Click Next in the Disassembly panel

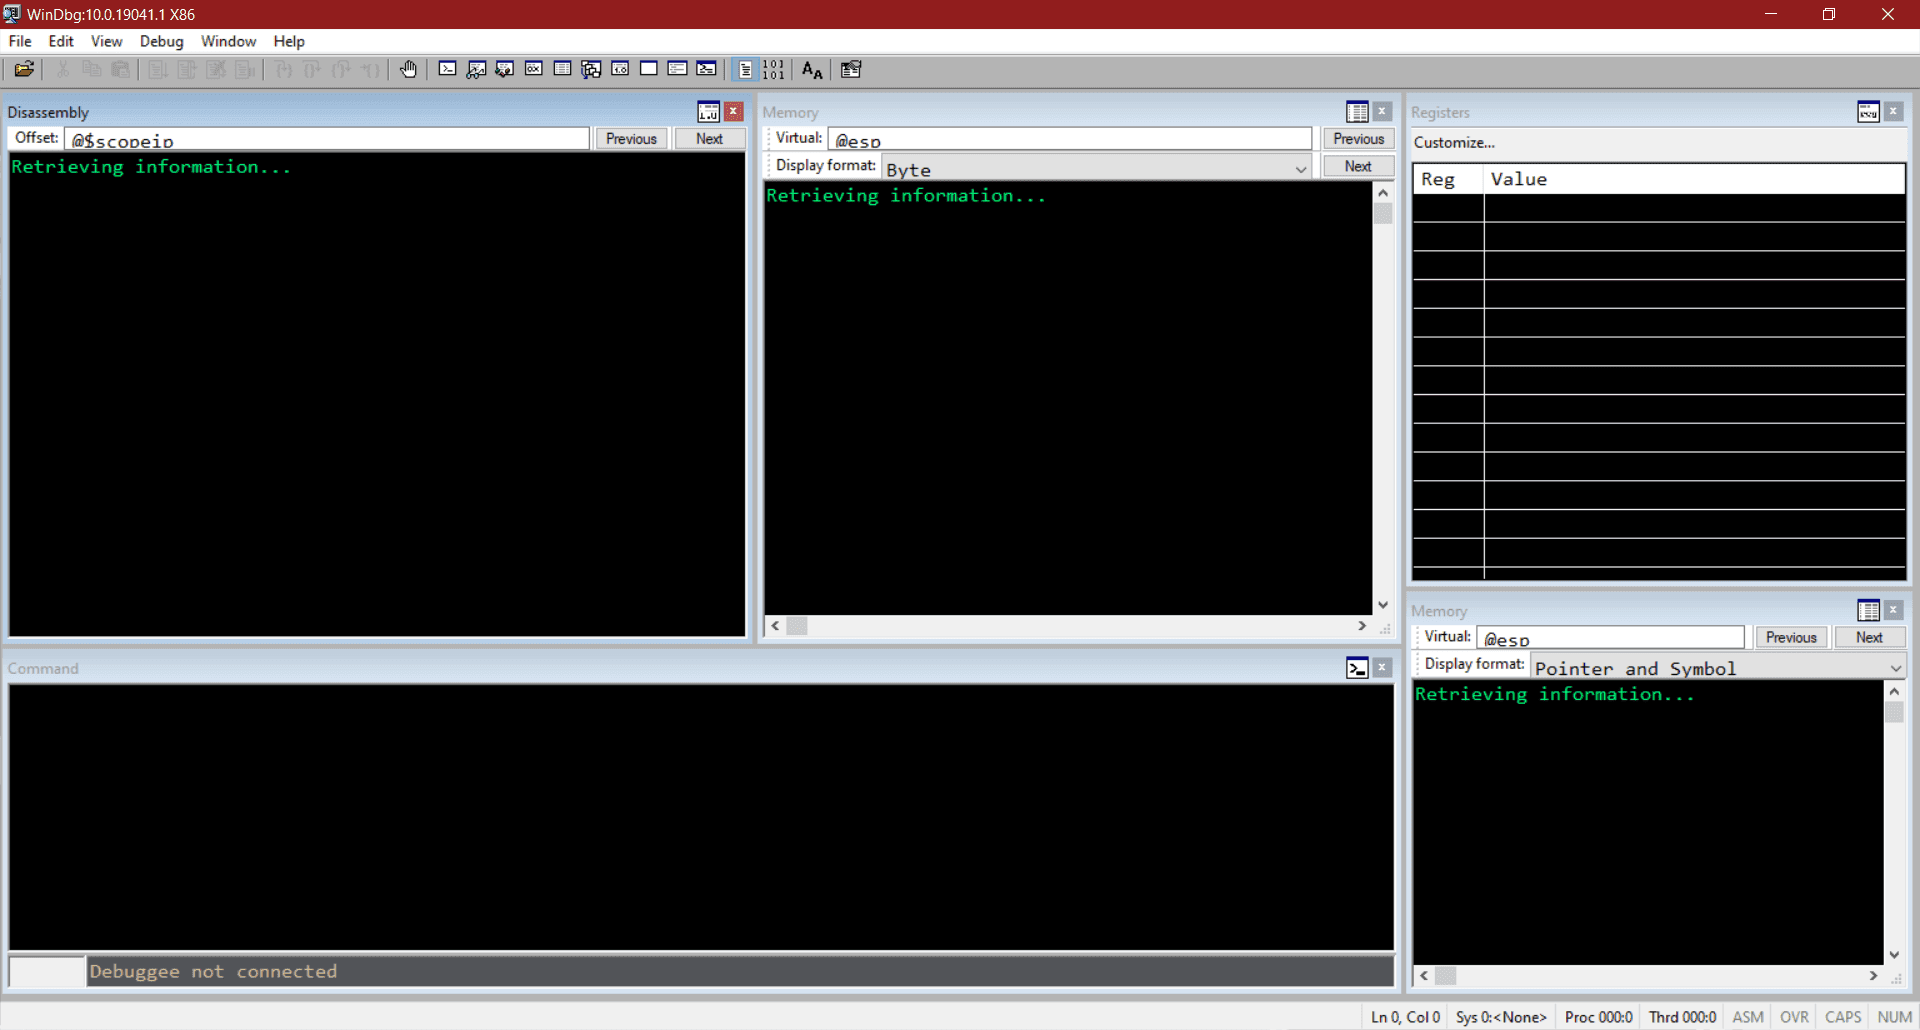(709, 139)
